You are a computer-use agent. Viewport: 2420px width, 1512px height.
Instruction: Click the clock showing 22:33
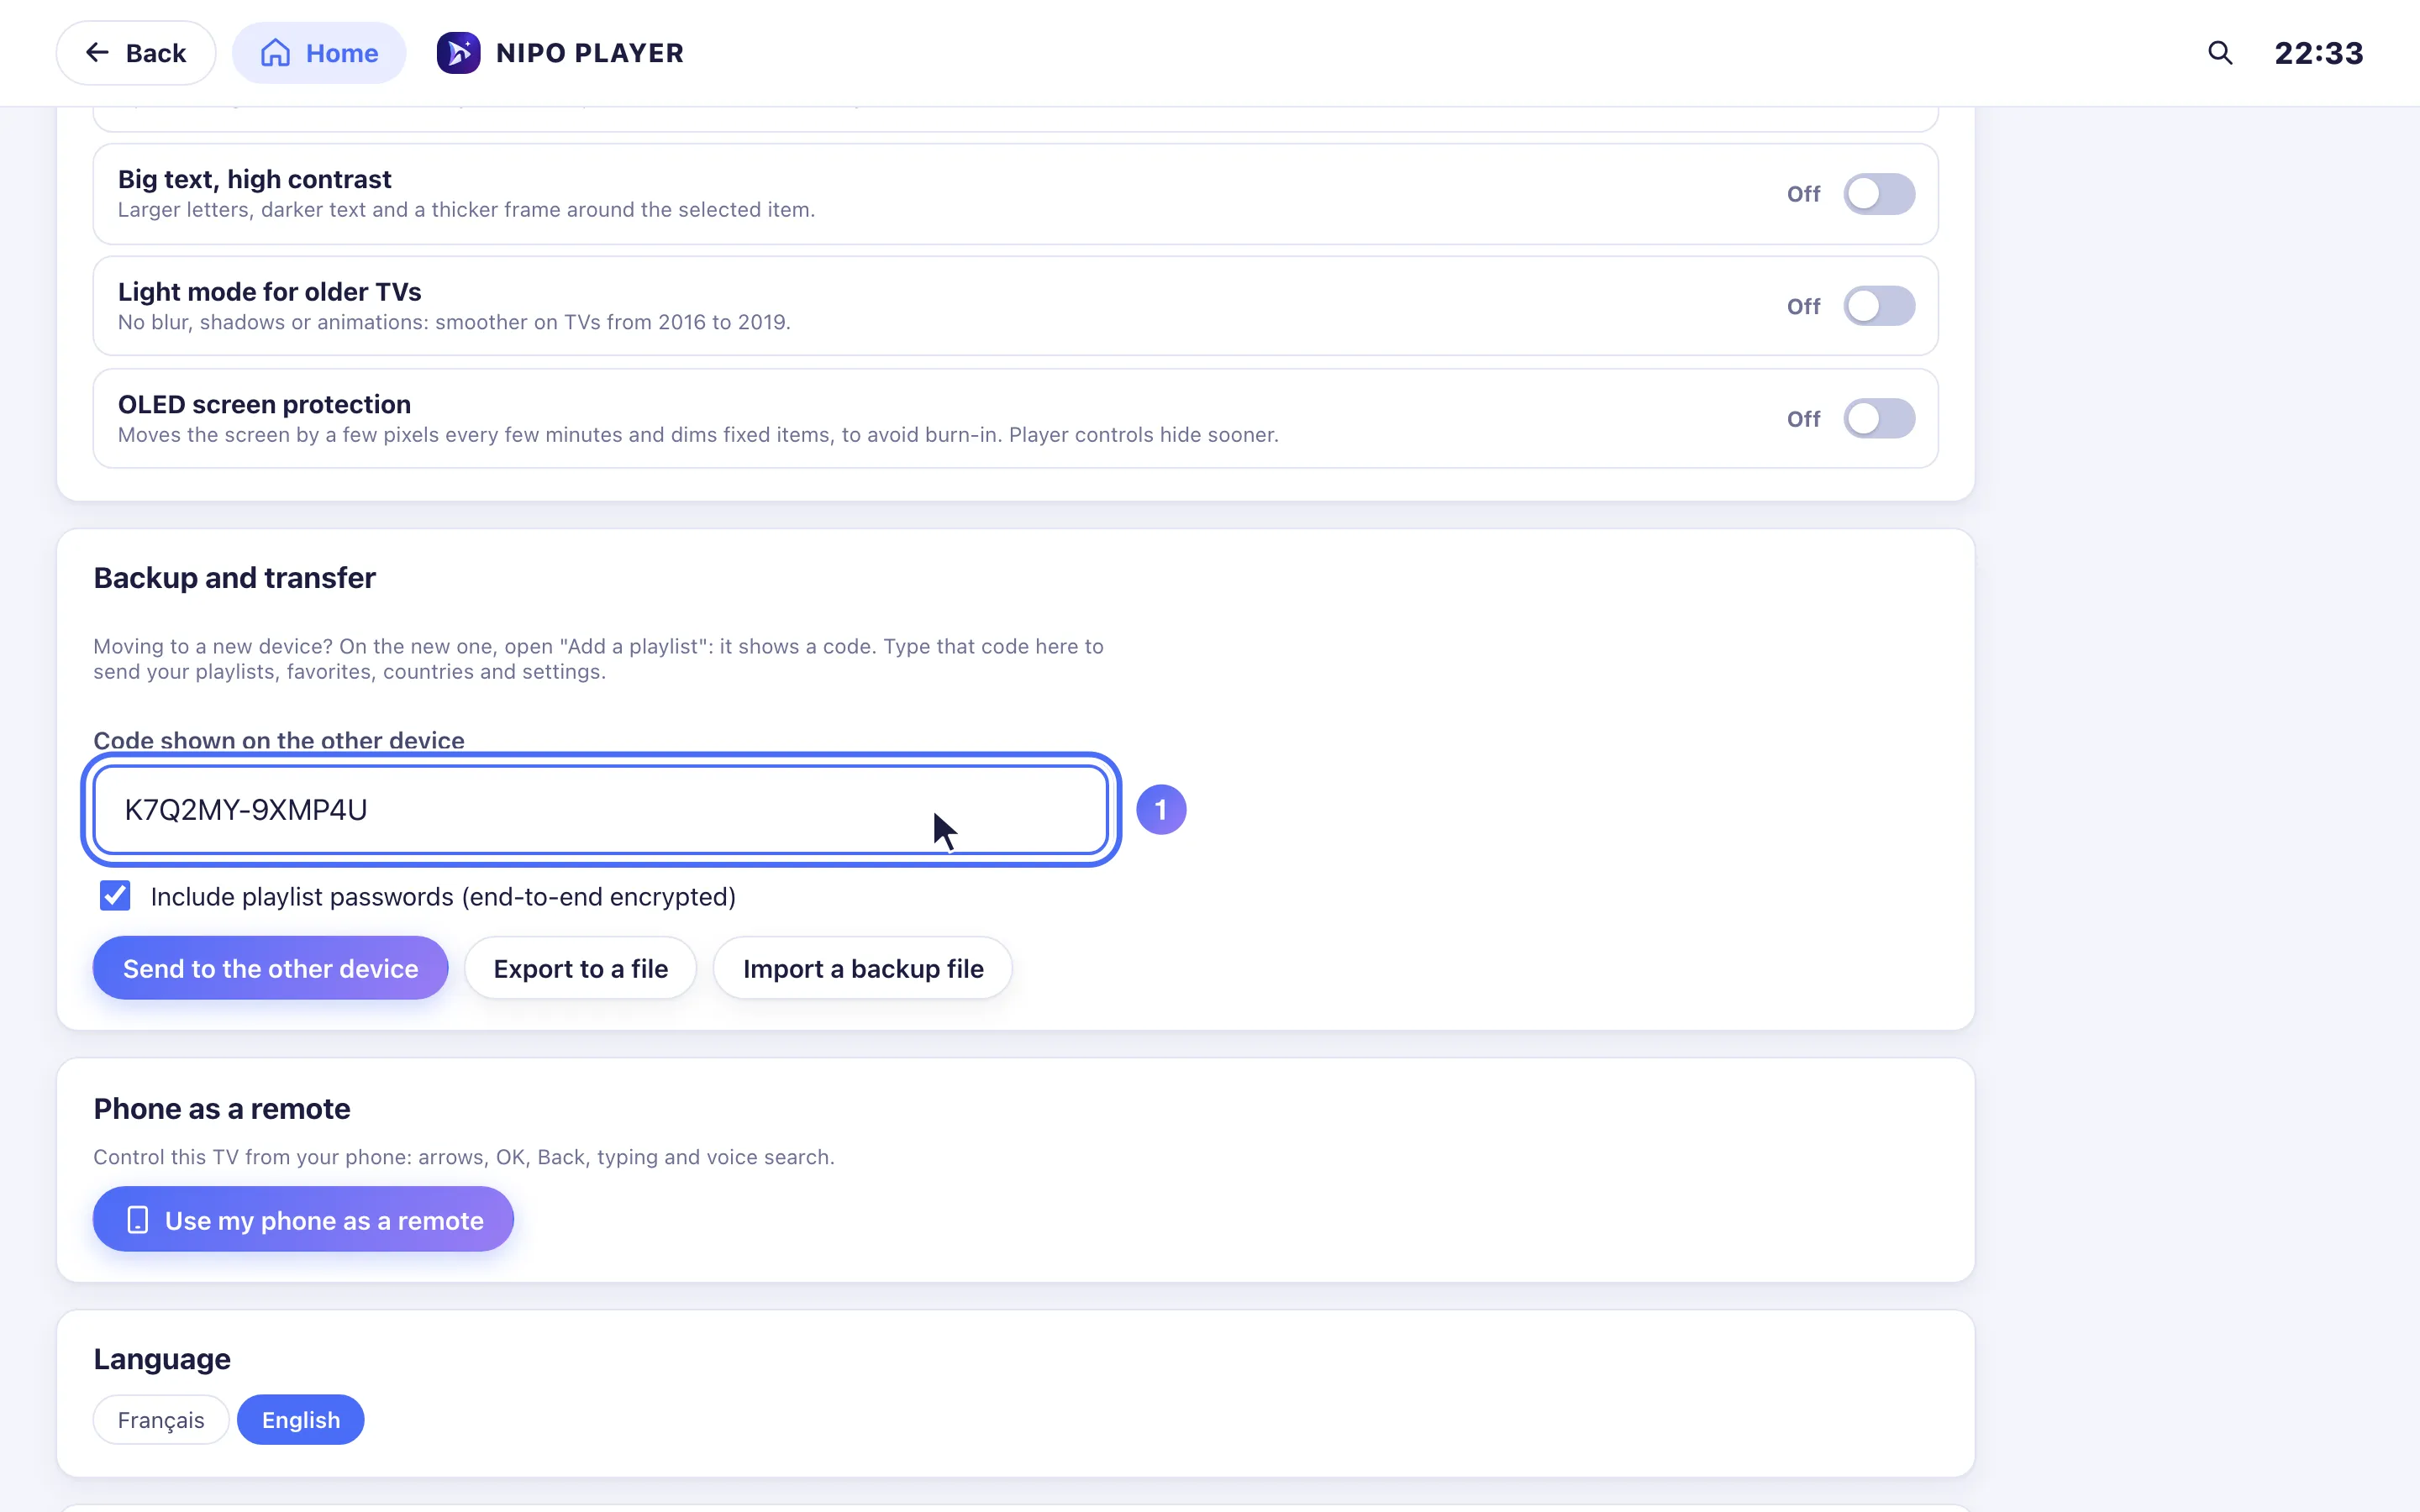click(x=2318, y=53)
